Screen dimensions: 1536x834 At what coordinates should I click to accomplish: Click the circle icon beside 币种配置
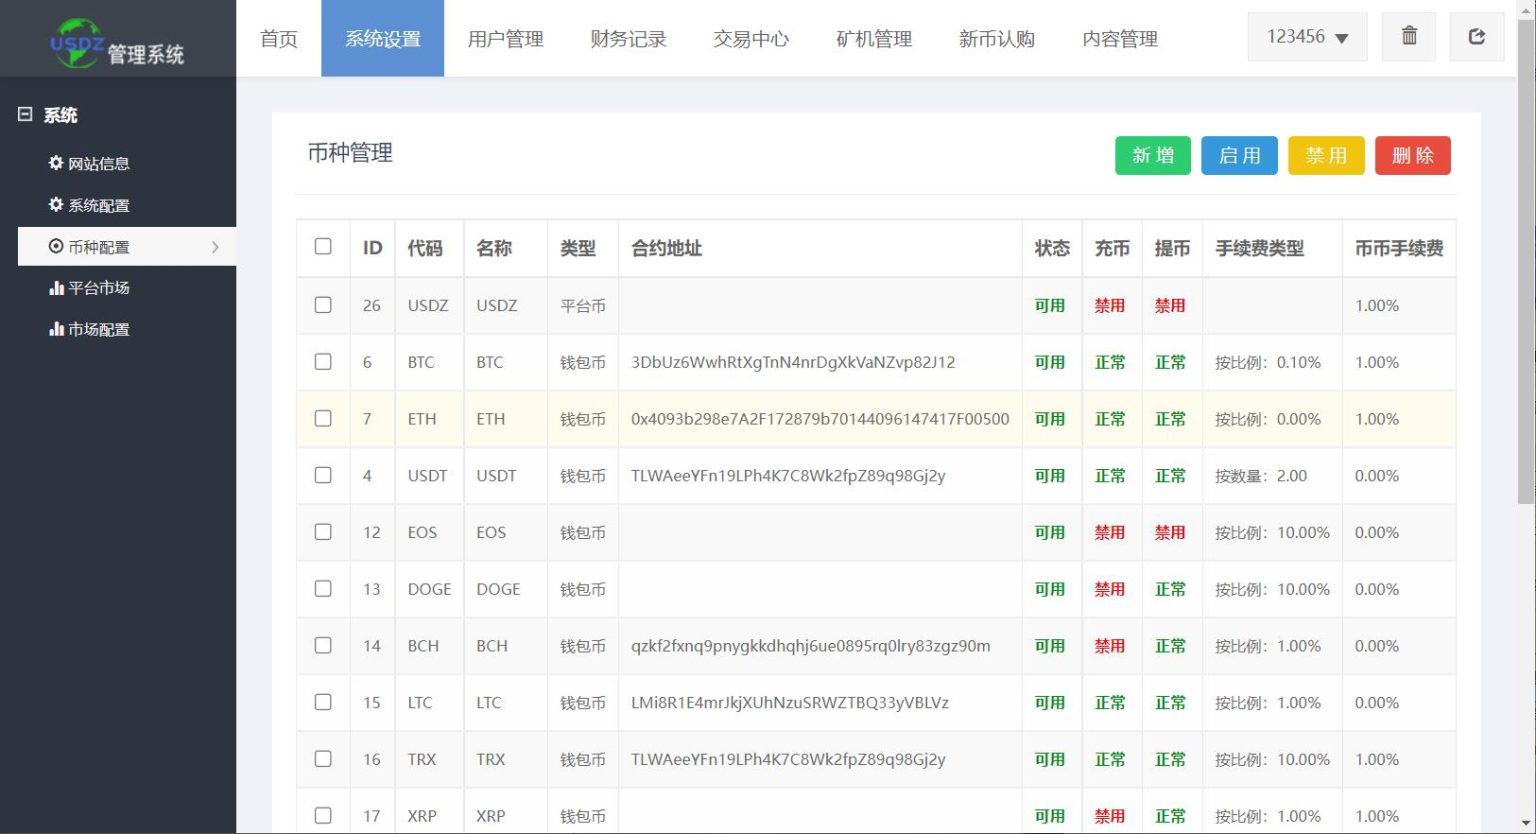[56, 246]
